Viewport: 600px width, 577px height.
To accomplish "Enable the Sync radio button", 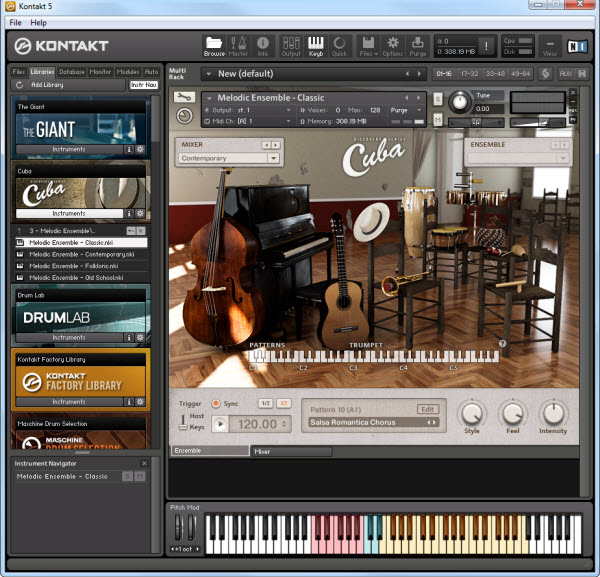I will (x=216, y=403).
